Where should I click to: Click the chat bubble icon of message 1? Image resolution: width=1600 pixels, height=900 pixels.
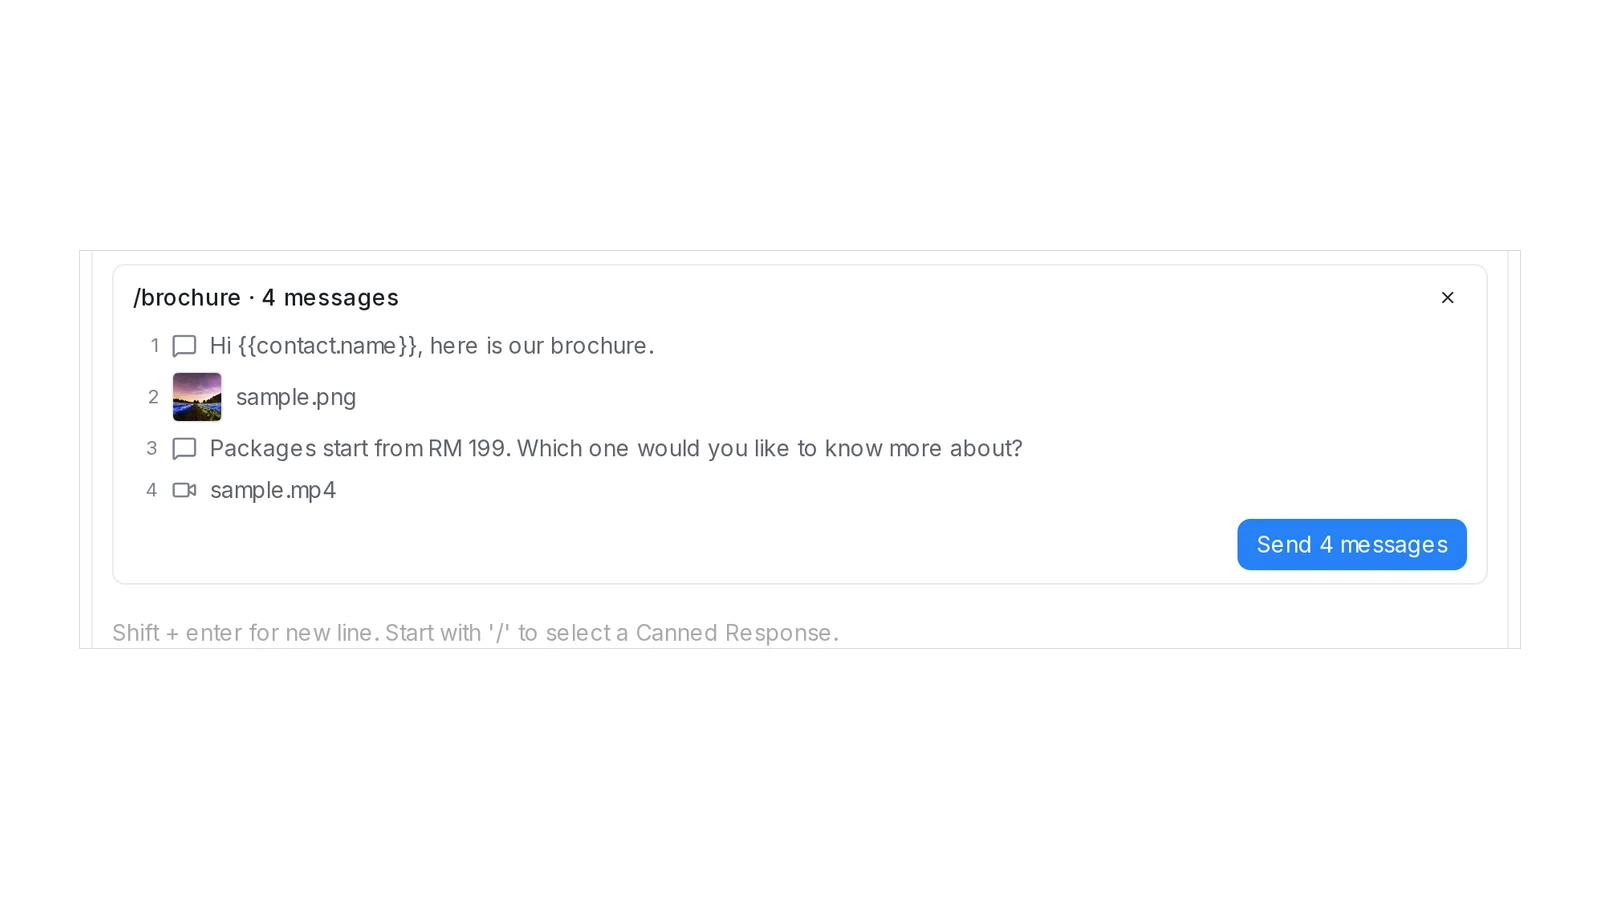(184, 346)
